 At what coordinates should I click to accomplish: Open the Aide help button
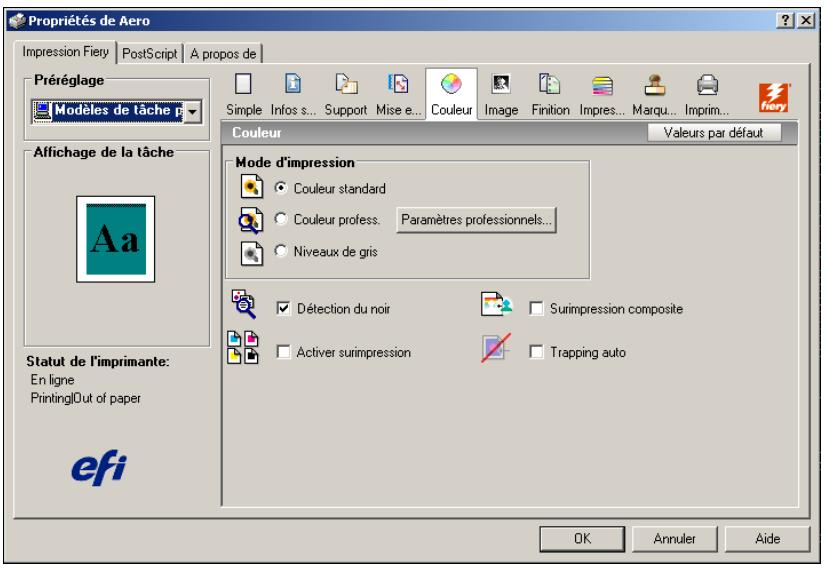tap(768, 538)
